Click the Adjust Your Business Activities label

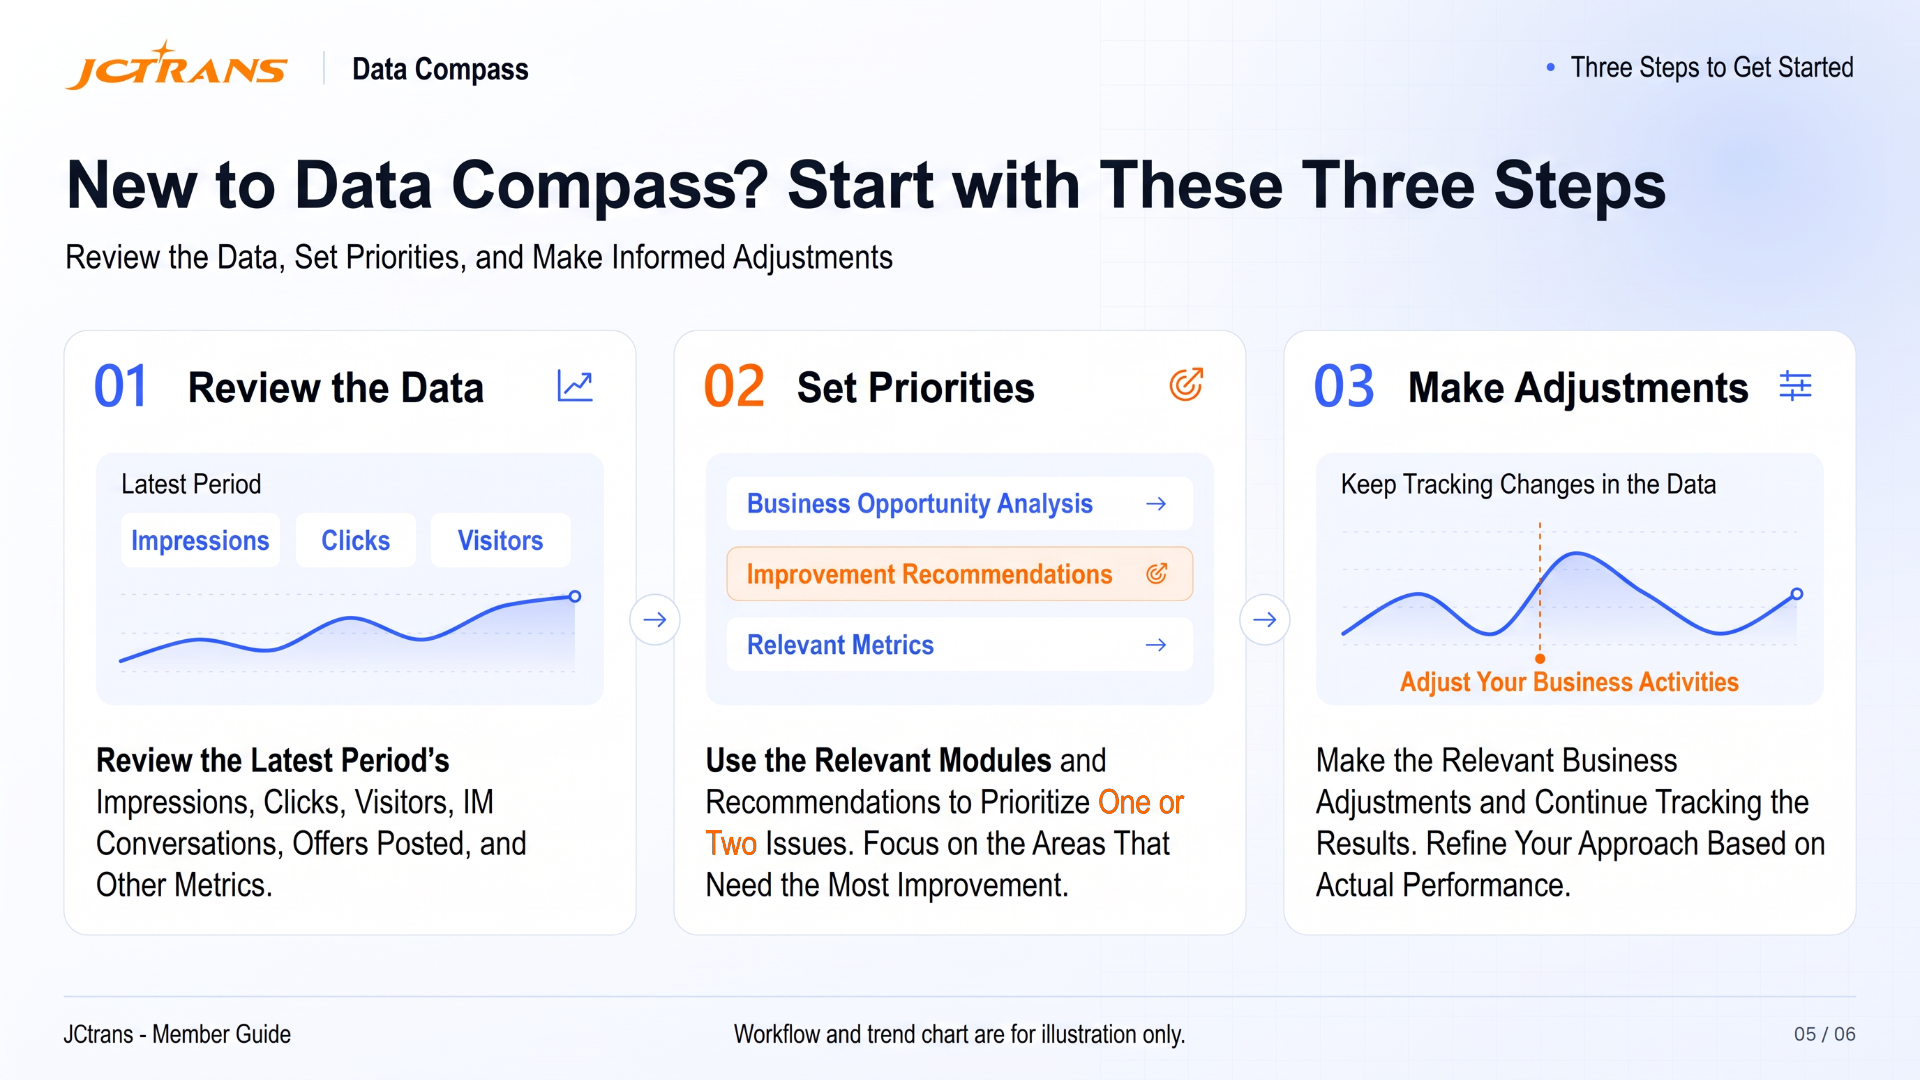1569,682
